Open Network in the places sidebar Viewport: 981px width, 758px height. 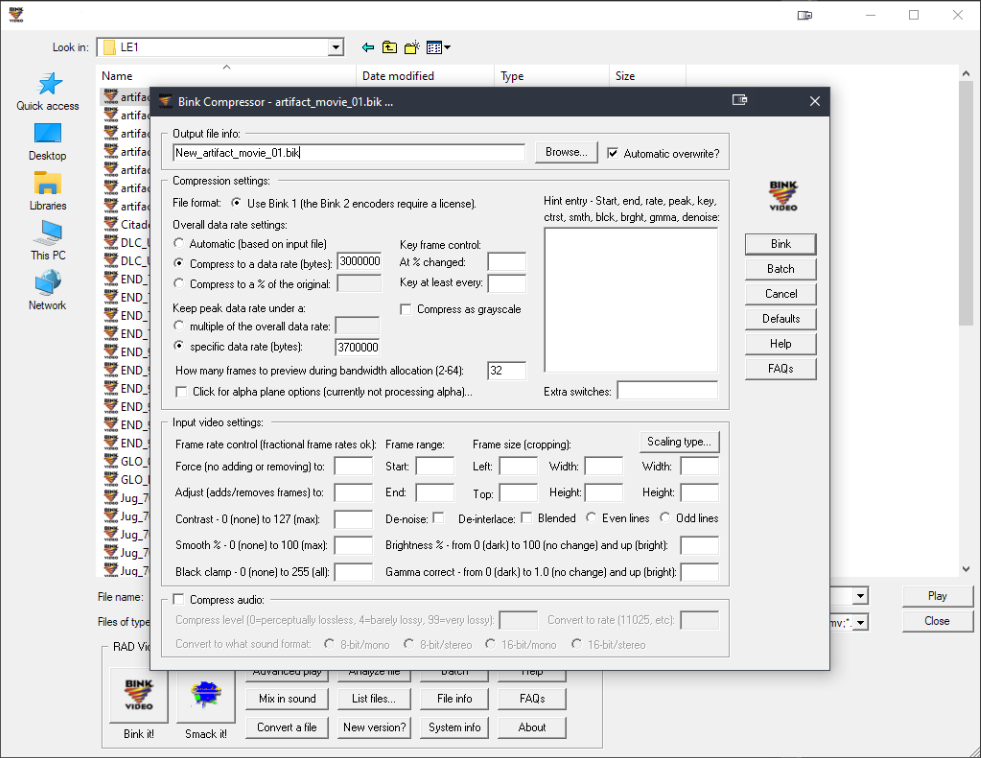[48, 291]
